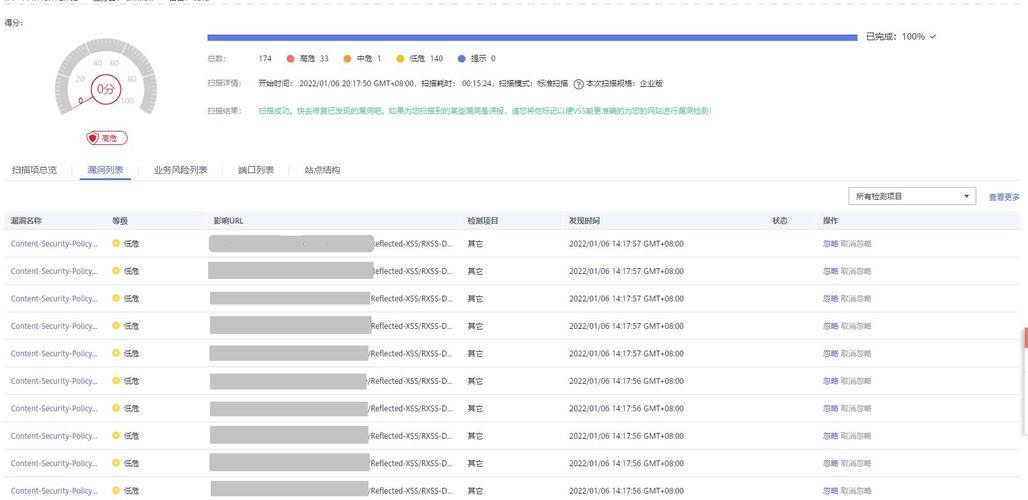Click the e/Reflected-XSS/RXSS-D... URL cell

[408, 381]
